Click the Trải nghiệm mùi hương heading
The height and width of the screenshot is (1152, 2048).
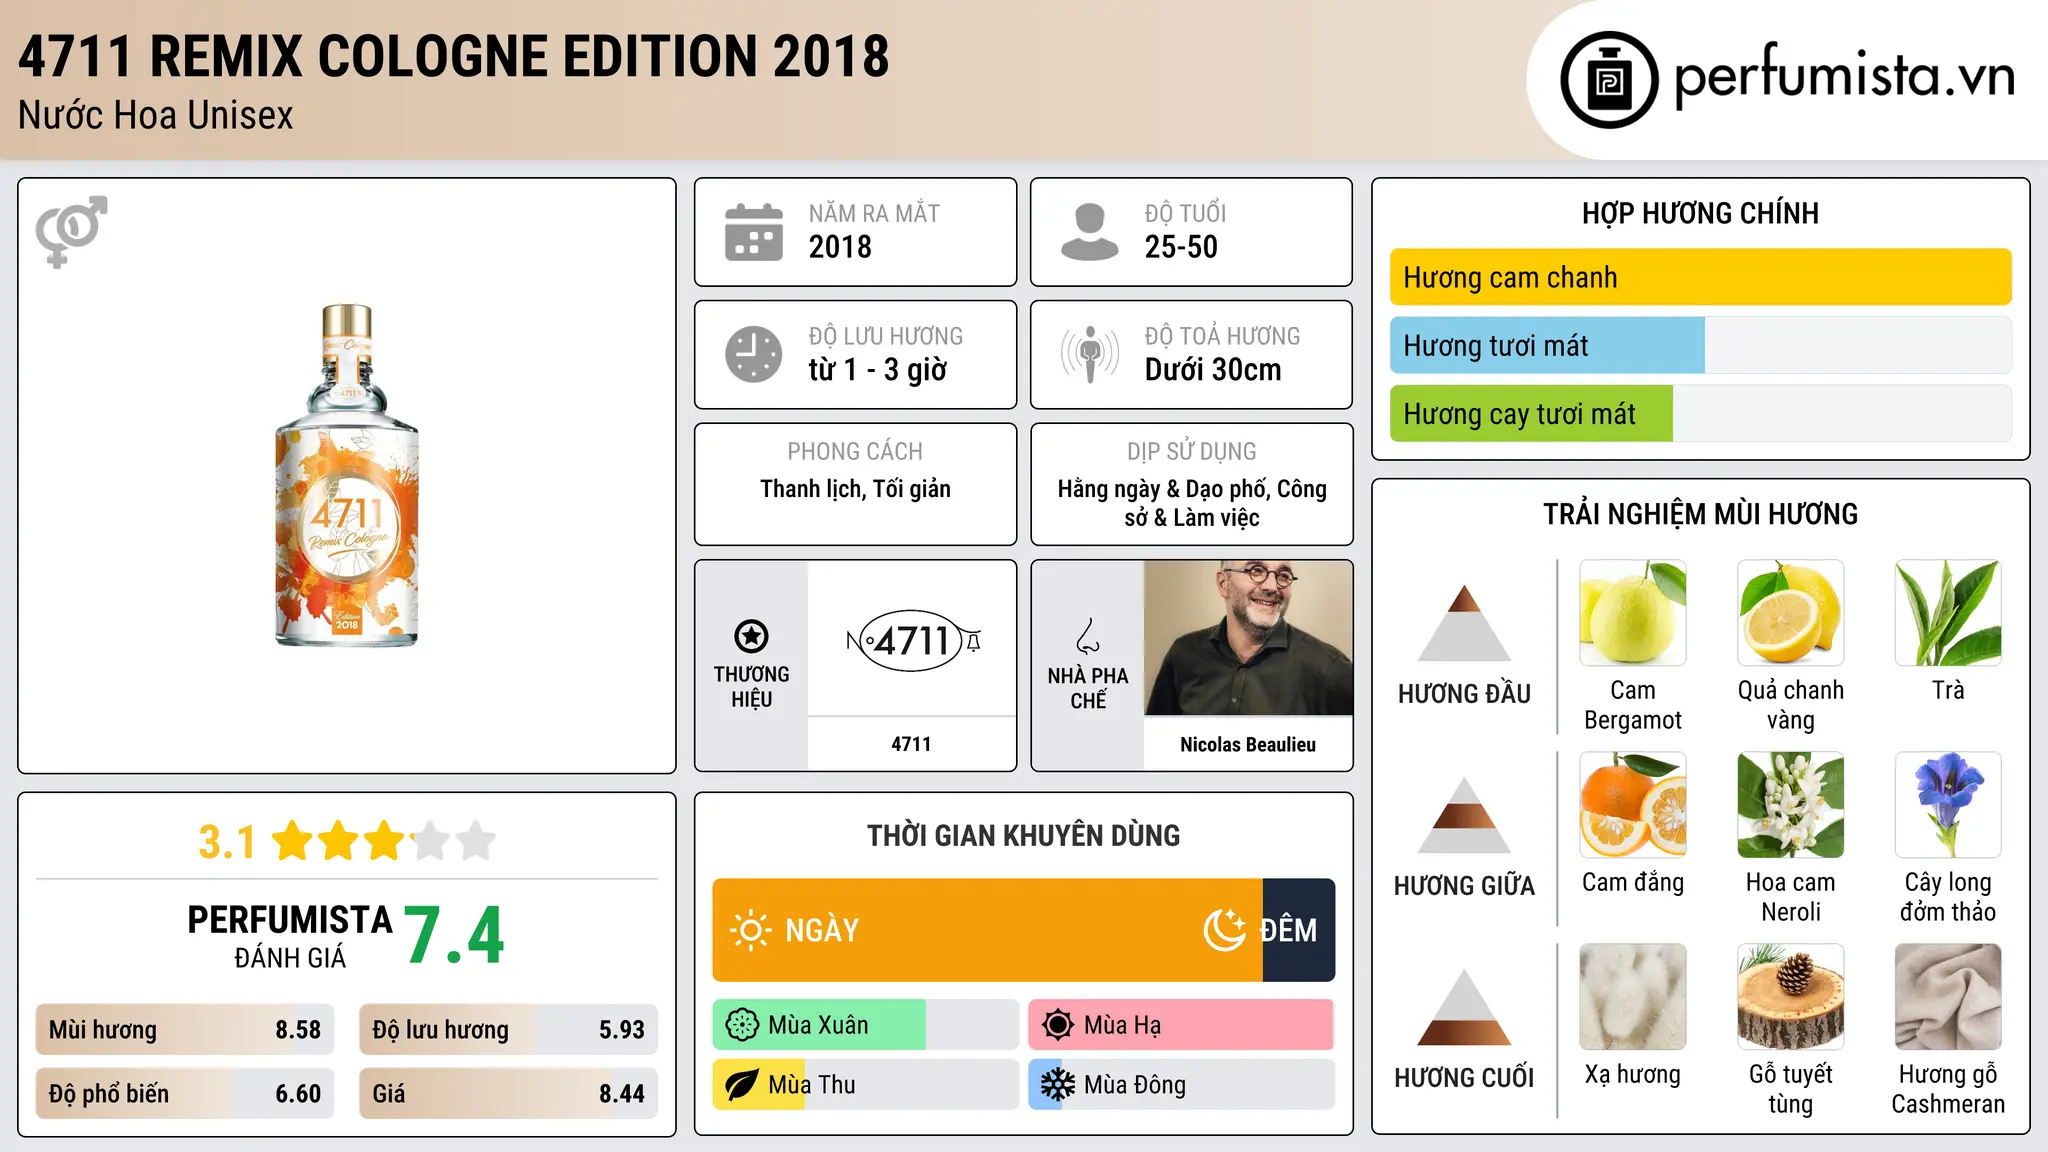(1700, 514)
